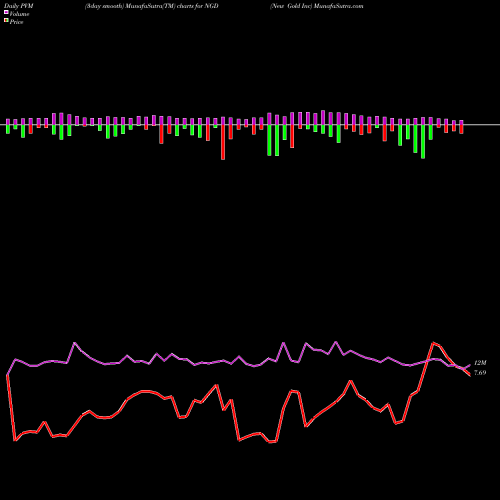Click the green-red Price legend swatch
The image size is (500, 500).
click(x=6, y=21)
